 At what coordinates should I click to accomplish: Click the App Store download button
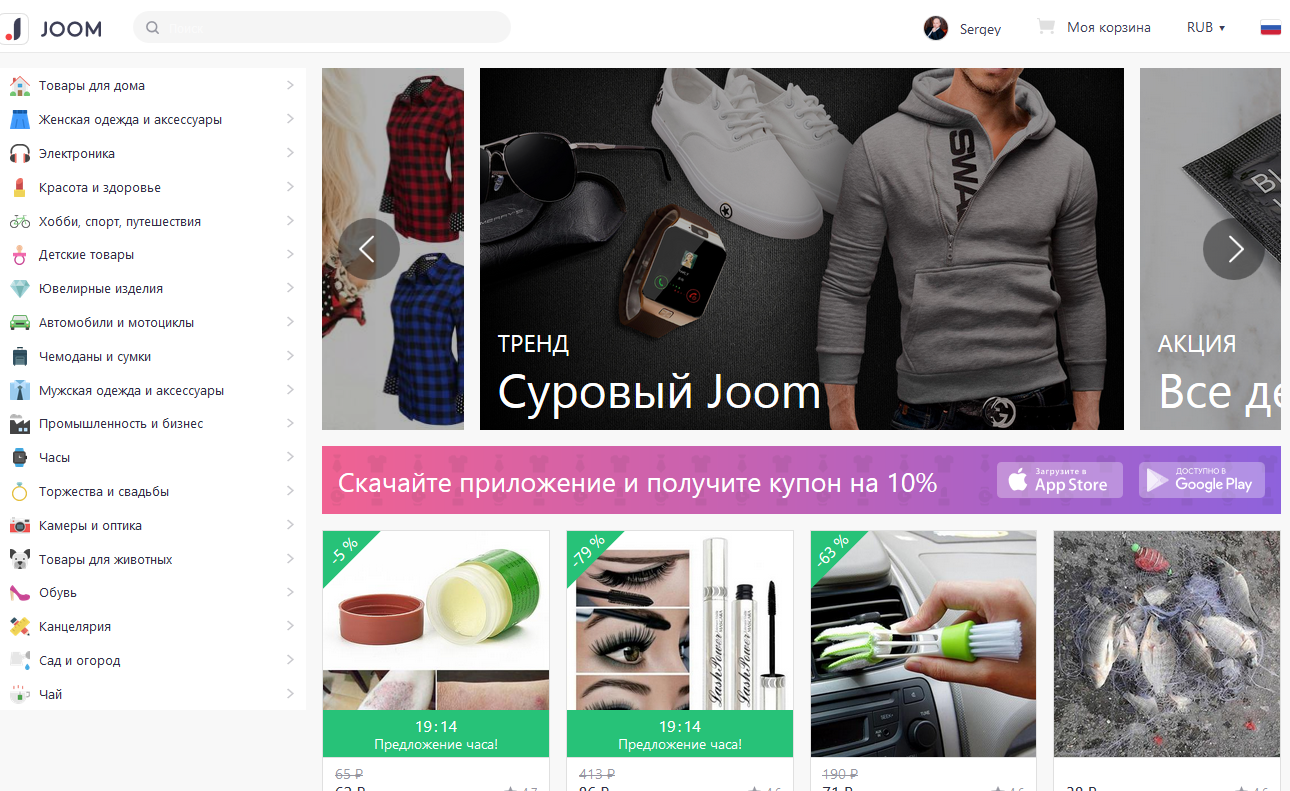click(x=1060, y=480)
